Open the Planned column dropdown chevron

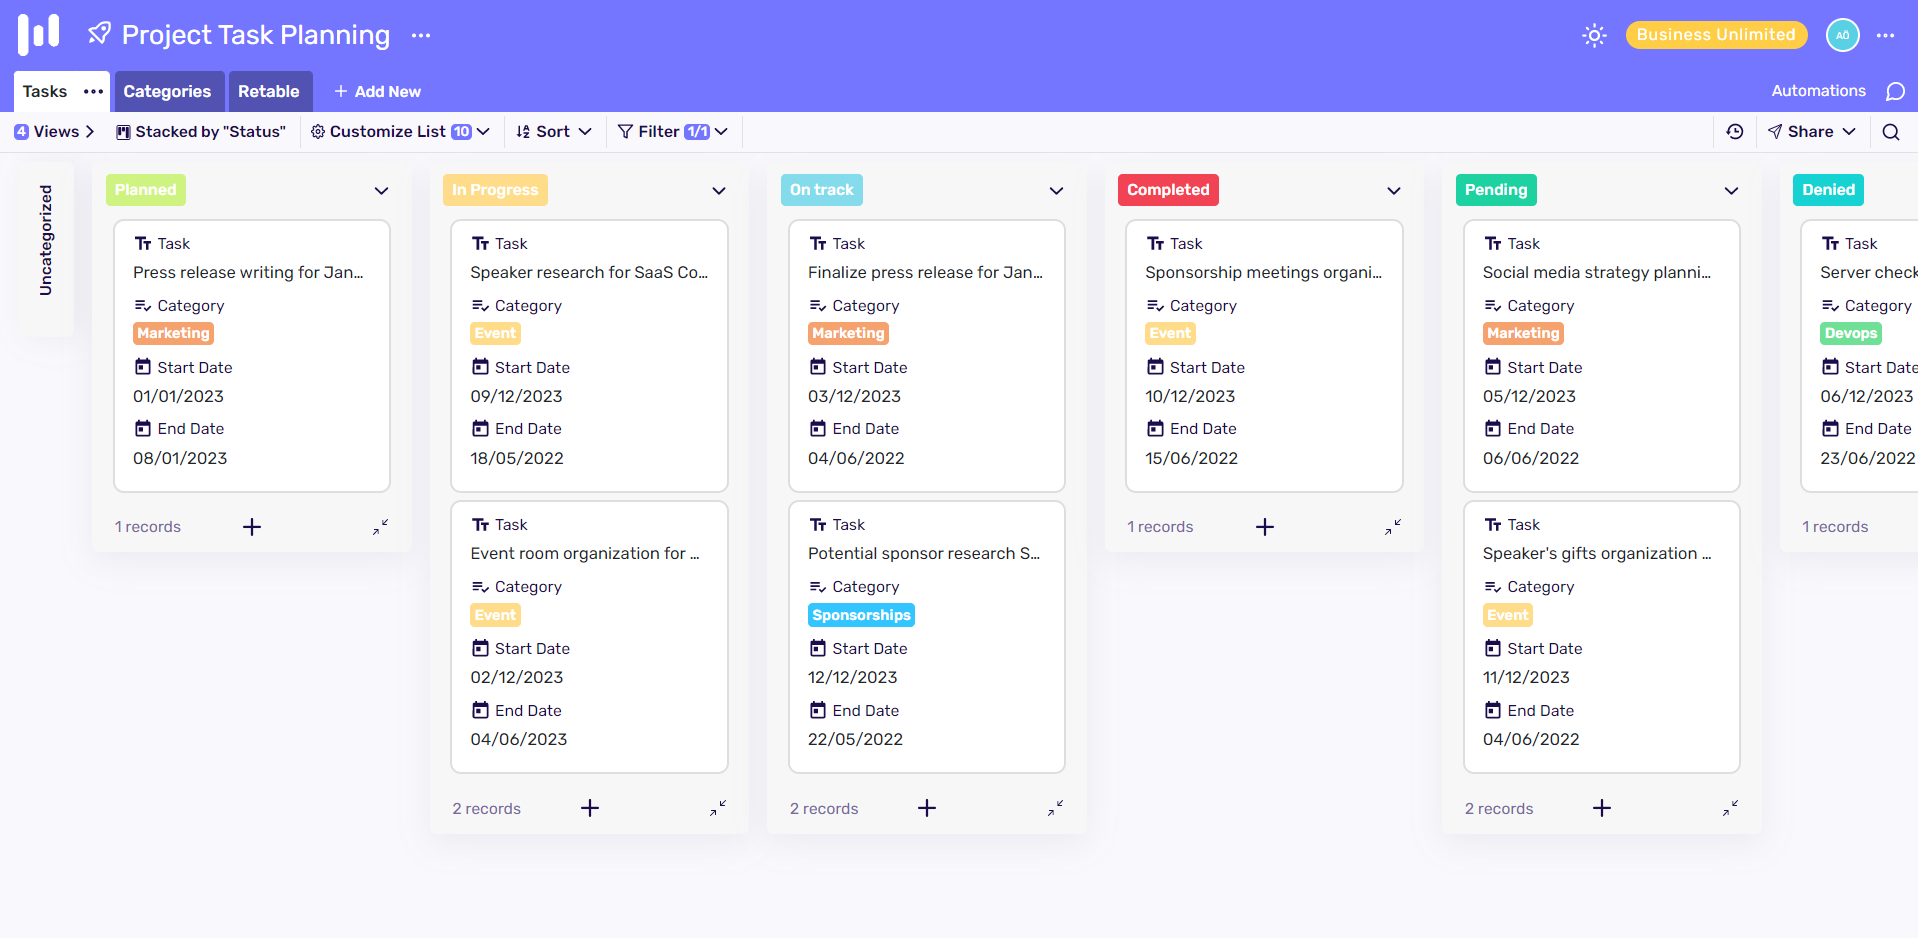click(381, 191)
